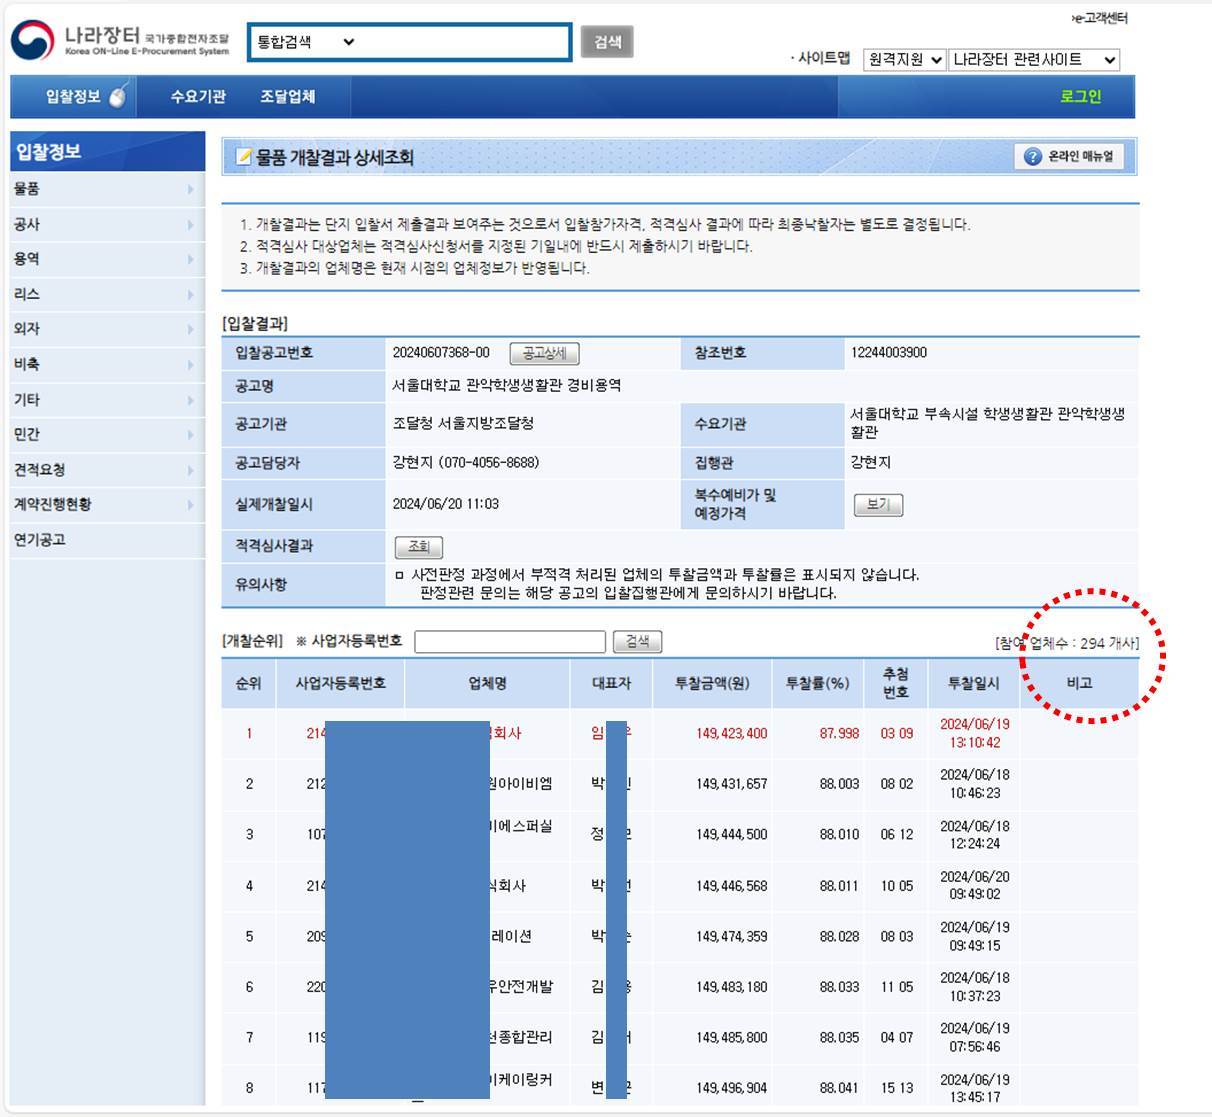Click the notepad icon beside 물품 개찰결과 상세조회

pos(244,157)
